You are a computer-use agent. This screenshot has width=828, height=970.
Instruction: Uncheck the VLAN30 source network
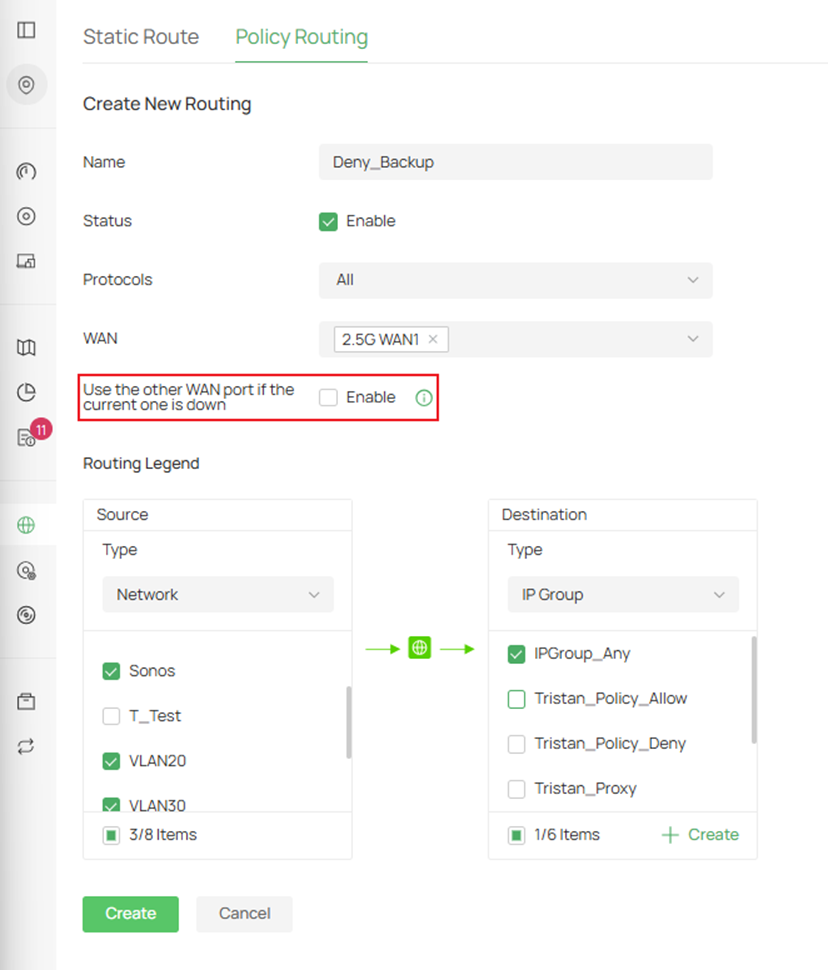coord(111,804)
